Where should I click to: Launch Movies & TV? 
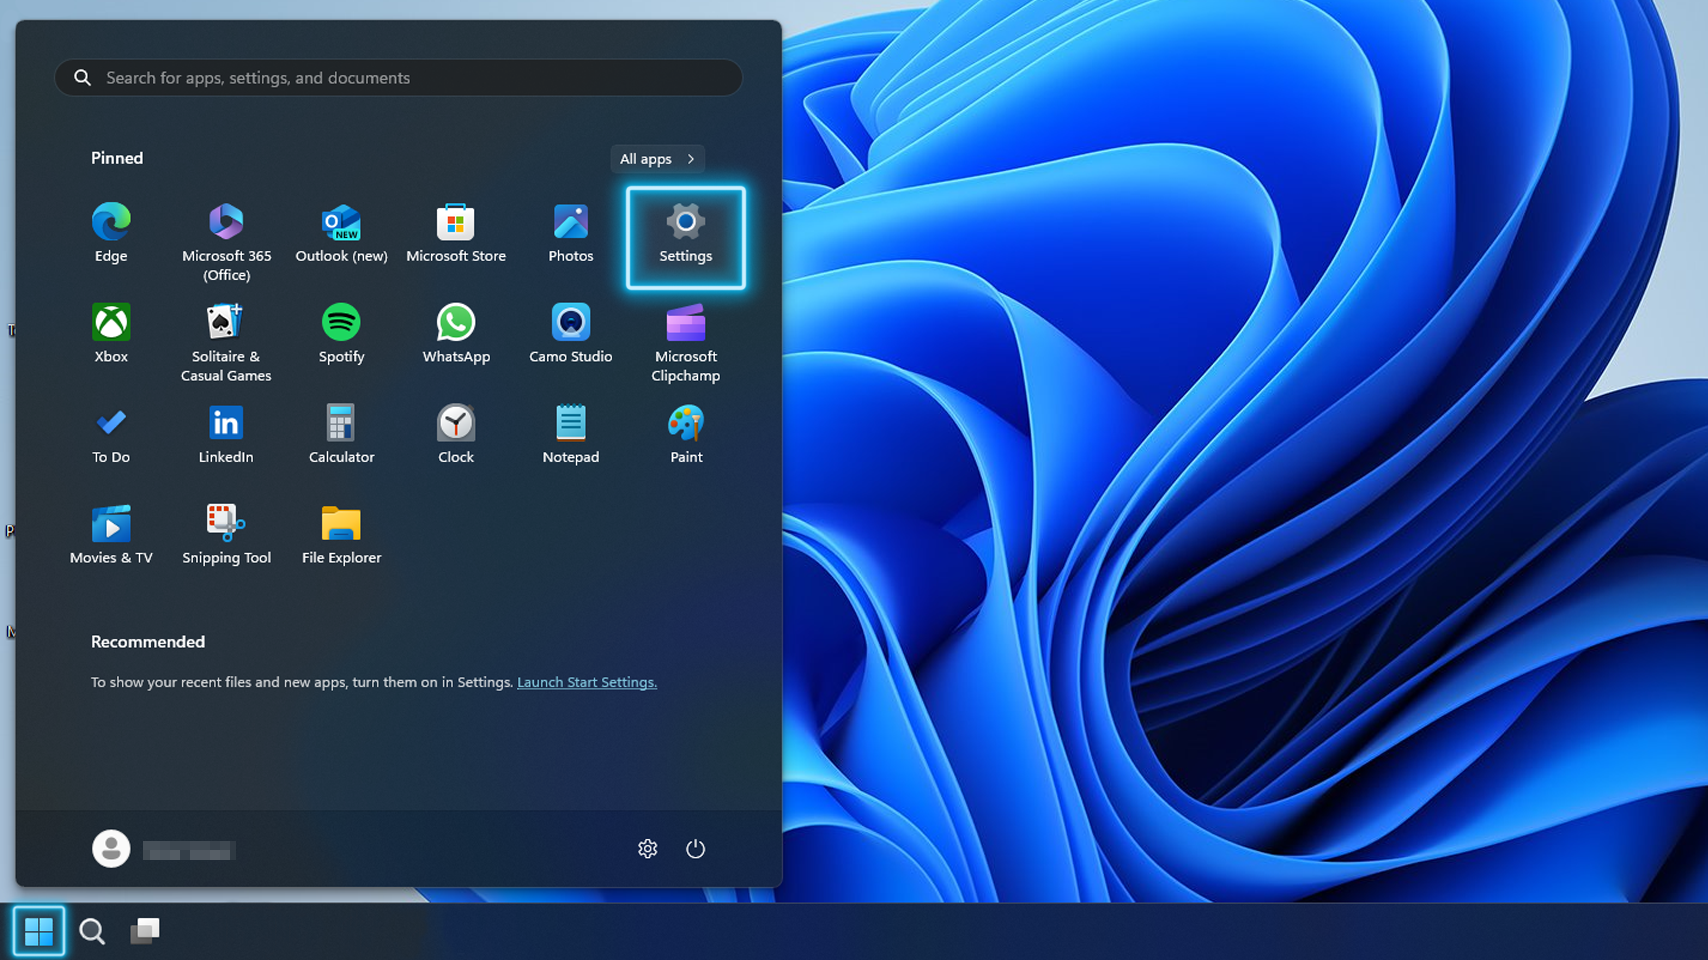(x=111, y=536)
